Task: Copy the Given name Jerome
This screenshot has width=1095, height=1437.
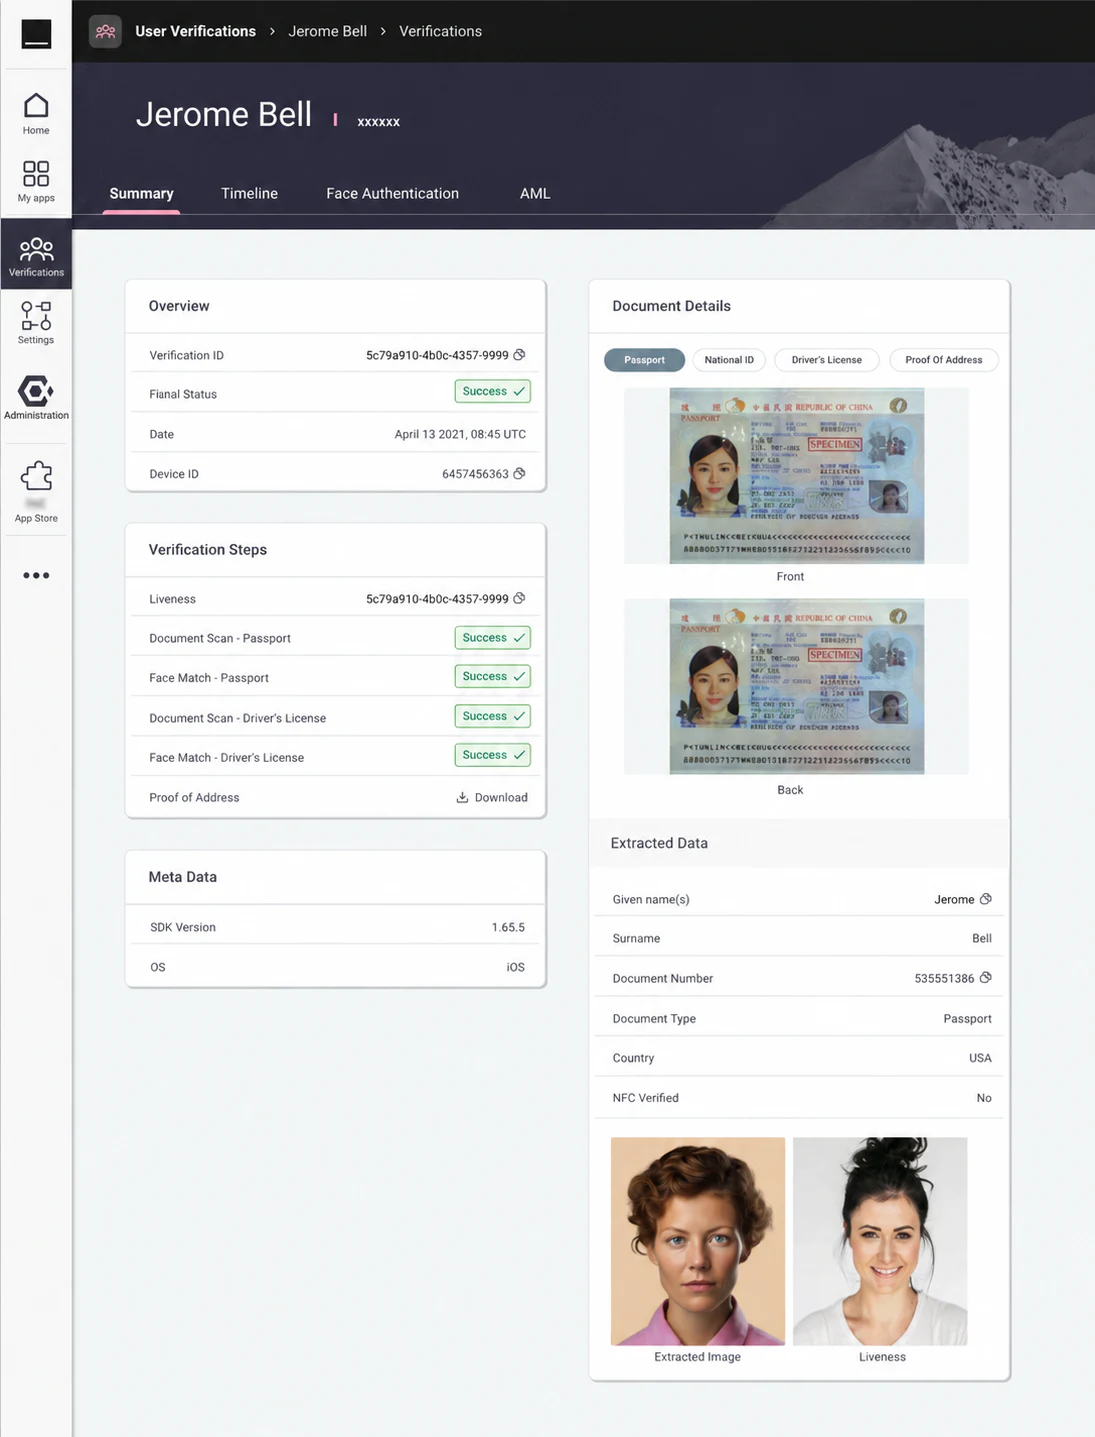Action: 986,899
